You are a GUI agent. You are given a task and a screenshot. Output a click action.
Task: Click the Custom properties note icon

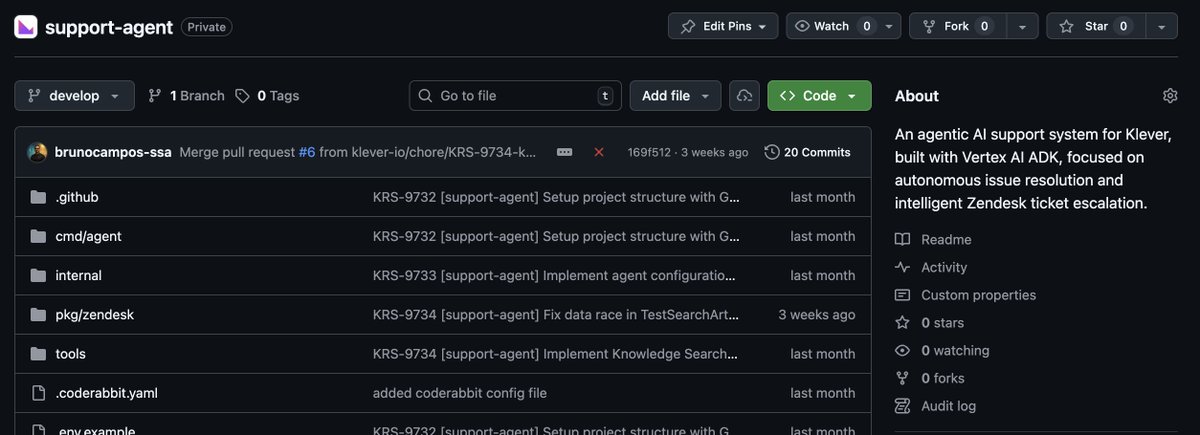[x=903, y=295]
